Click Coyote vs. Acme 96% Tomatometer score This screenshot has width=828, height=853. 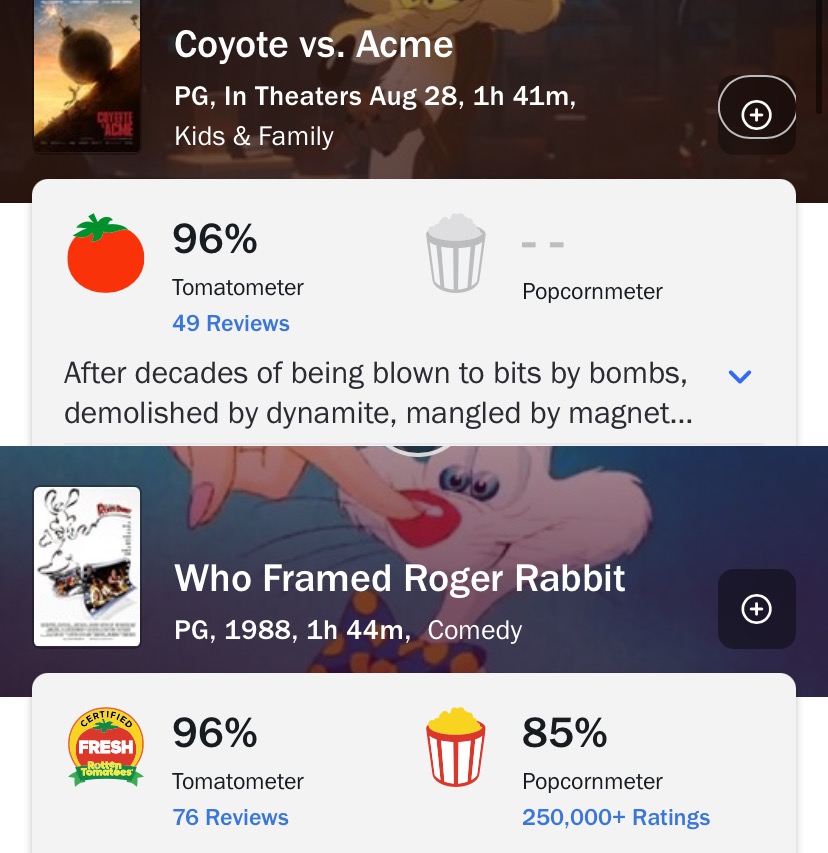[x=215, y=239]
